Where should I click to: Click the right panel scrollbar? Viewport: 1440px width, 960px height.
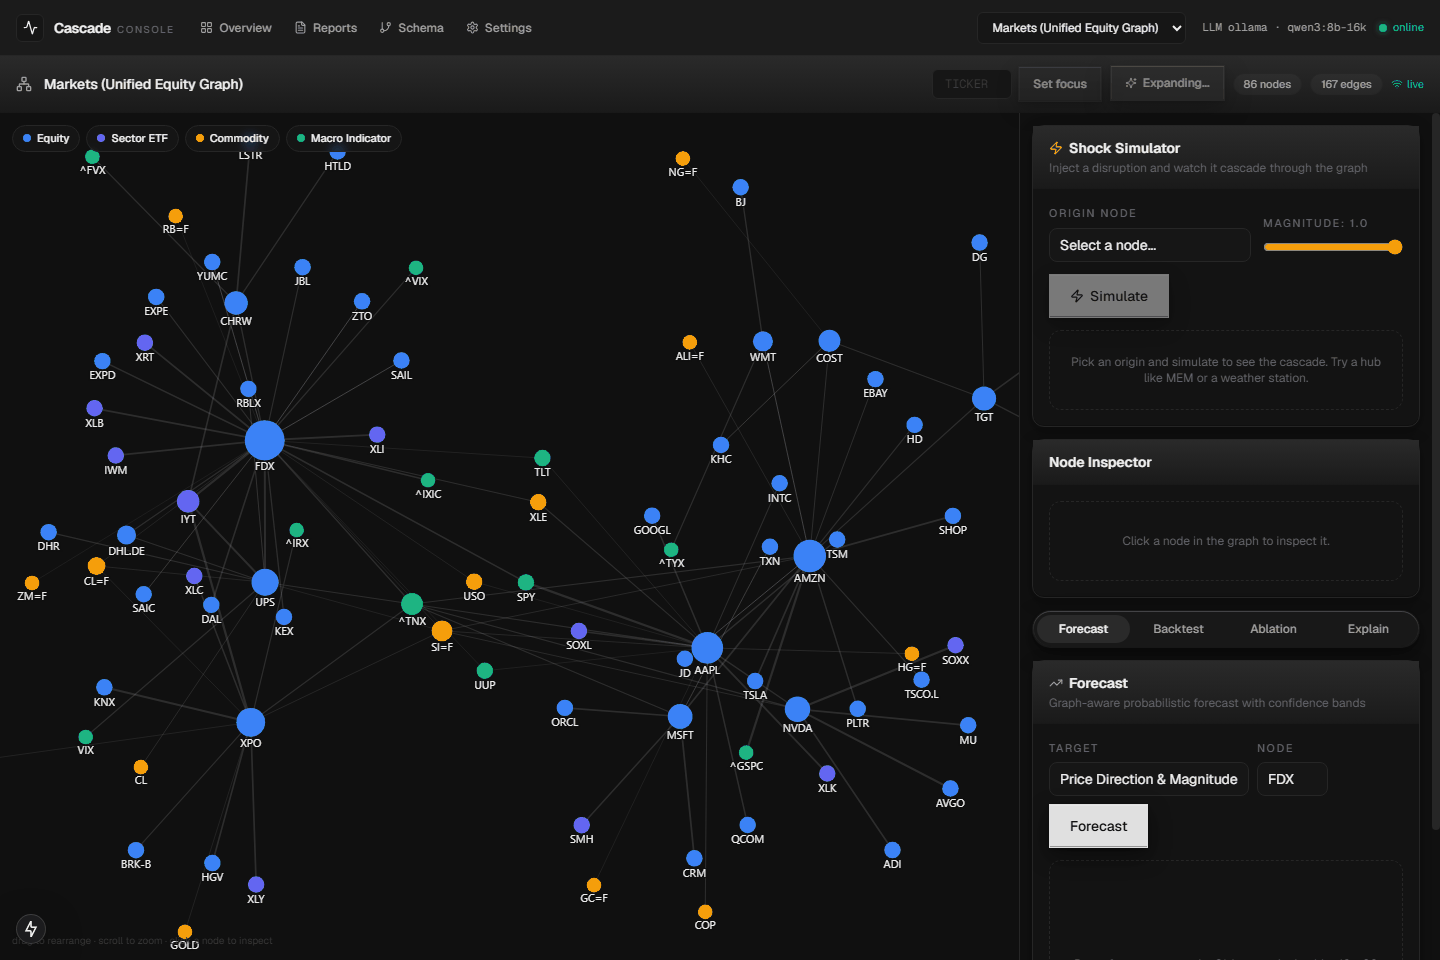1436,470
